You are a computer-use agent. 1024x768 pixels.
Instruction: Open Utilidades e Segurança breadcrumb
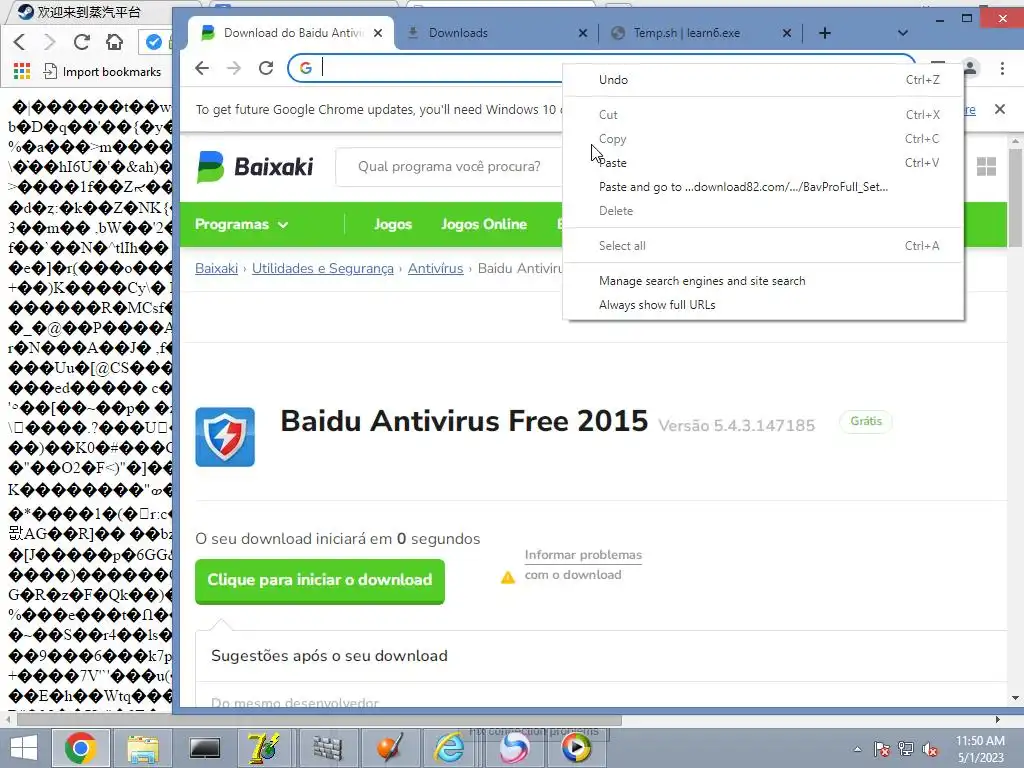click(323, 268)
